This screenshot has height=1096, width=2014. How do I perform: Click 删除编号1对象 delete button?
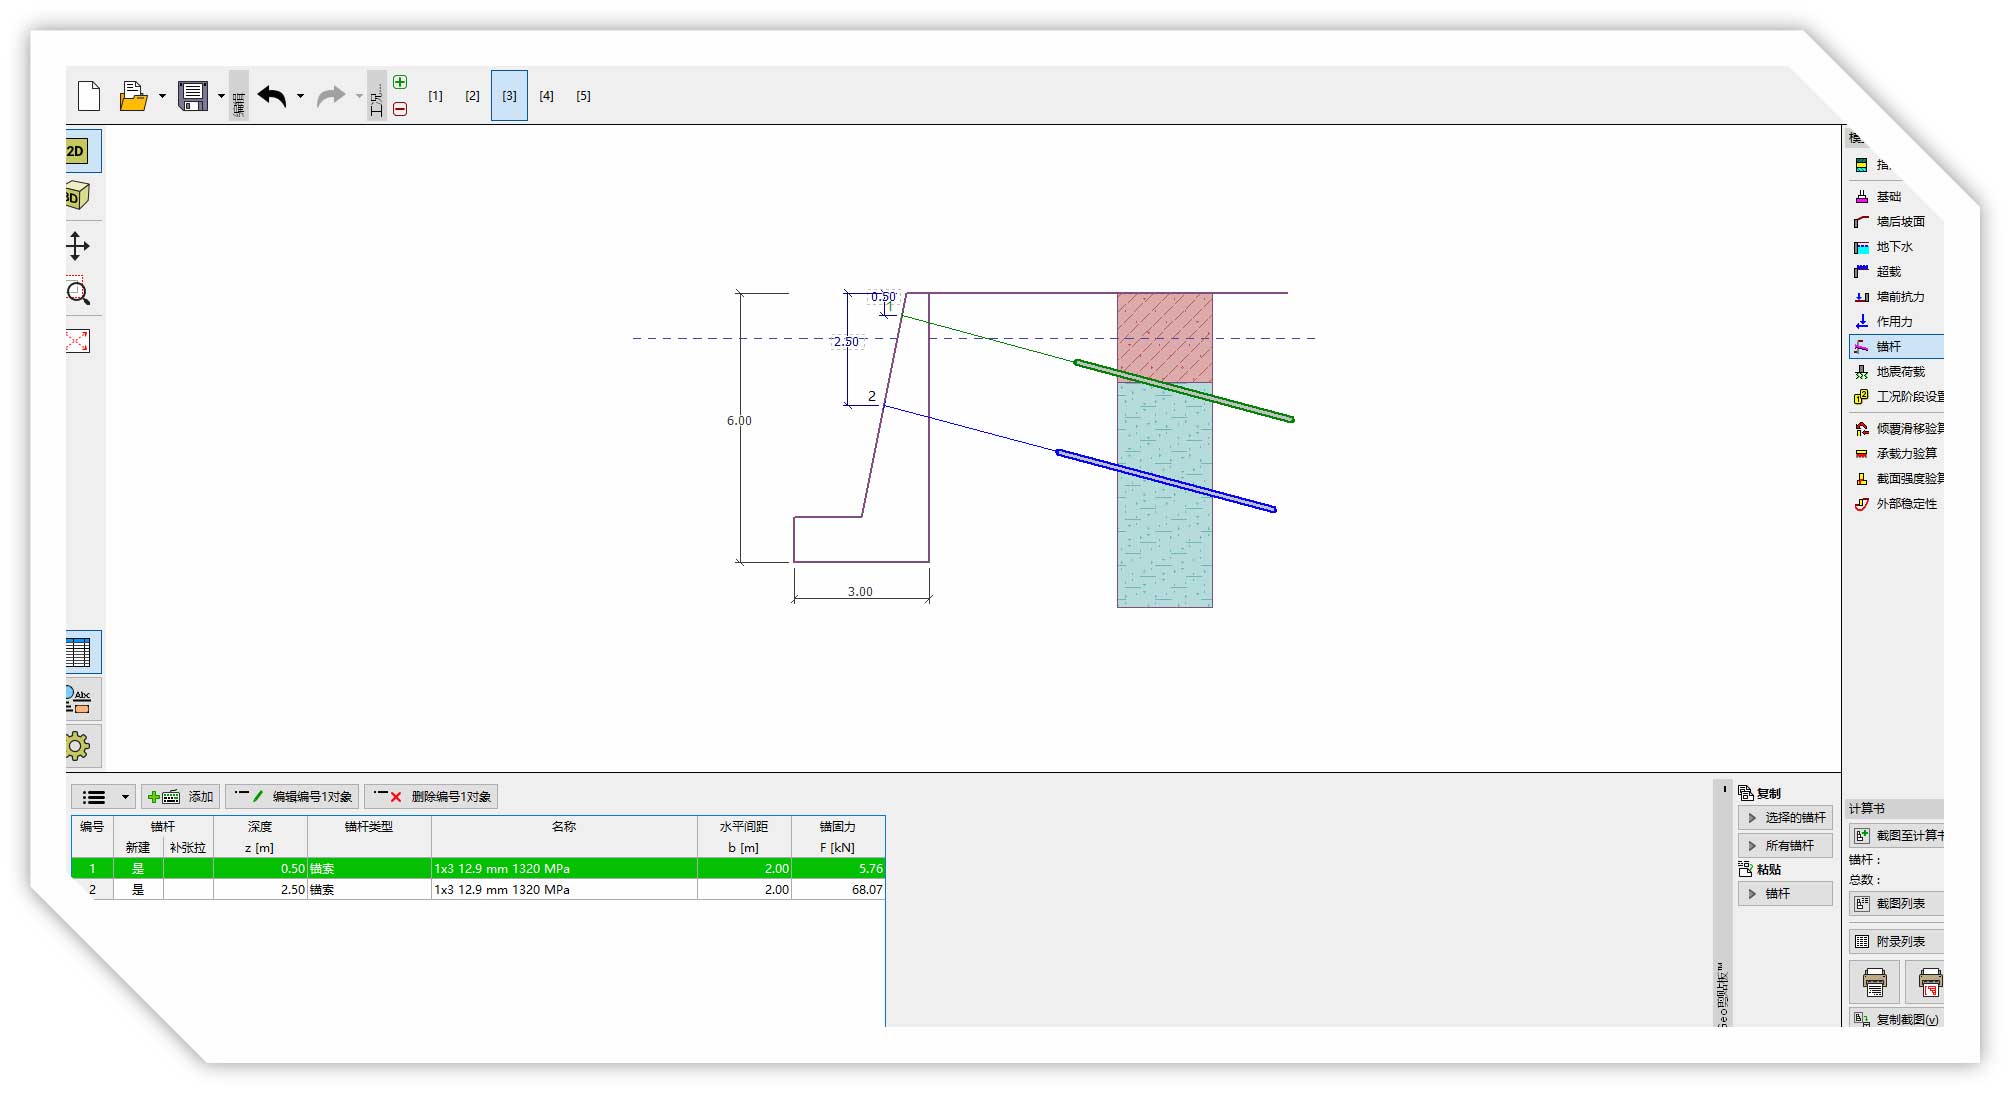(431, 797)
